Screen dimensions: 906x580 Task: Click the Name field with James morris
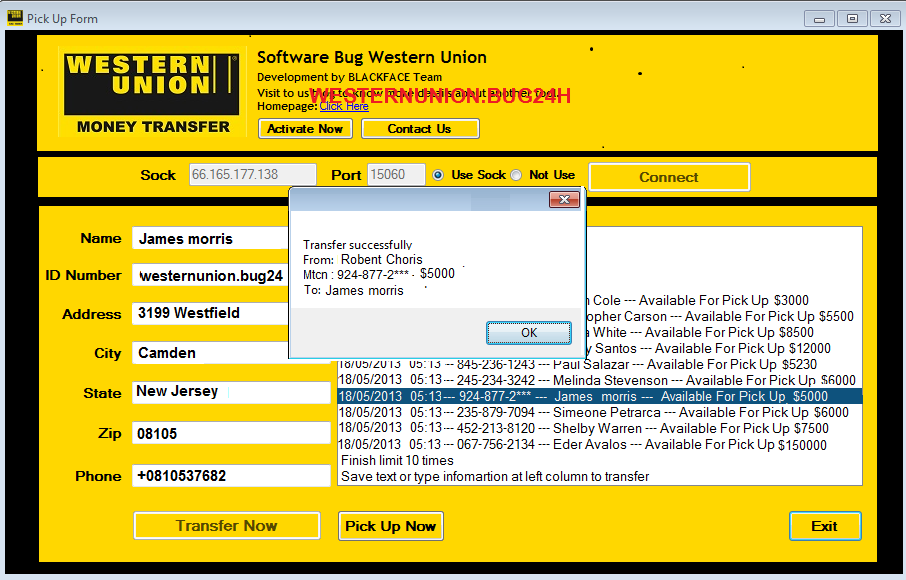click(210, 239)
